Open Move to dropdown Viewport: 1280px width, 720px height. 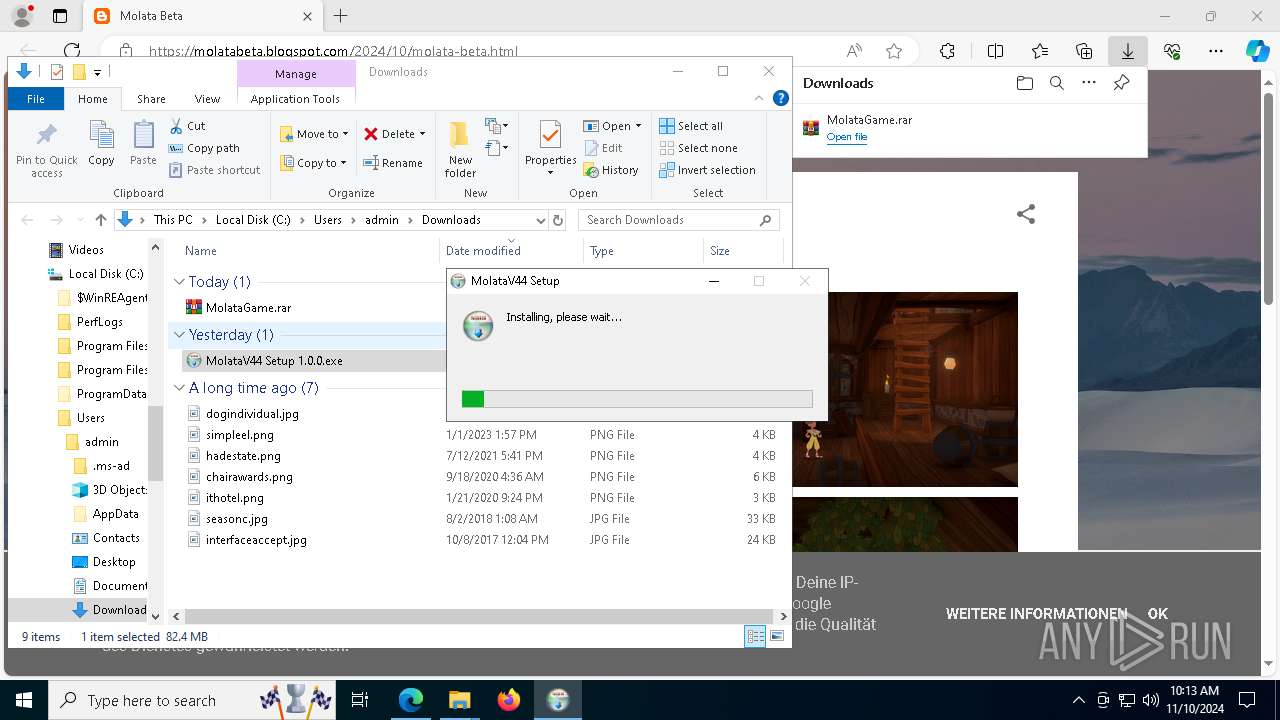coord(314,134)
